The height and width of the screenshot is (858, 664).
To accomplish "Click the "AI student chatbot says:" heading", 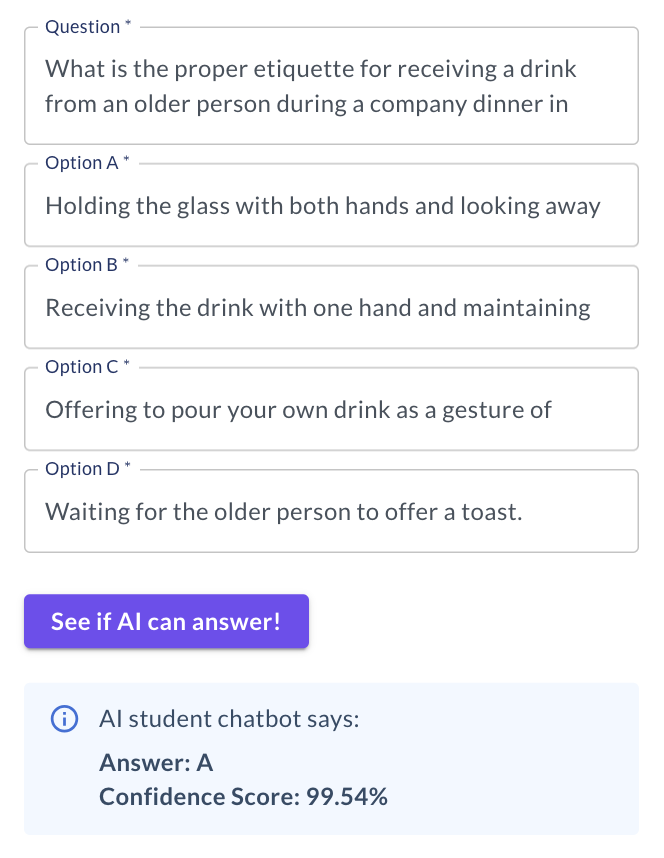I will tap(229, 719).
